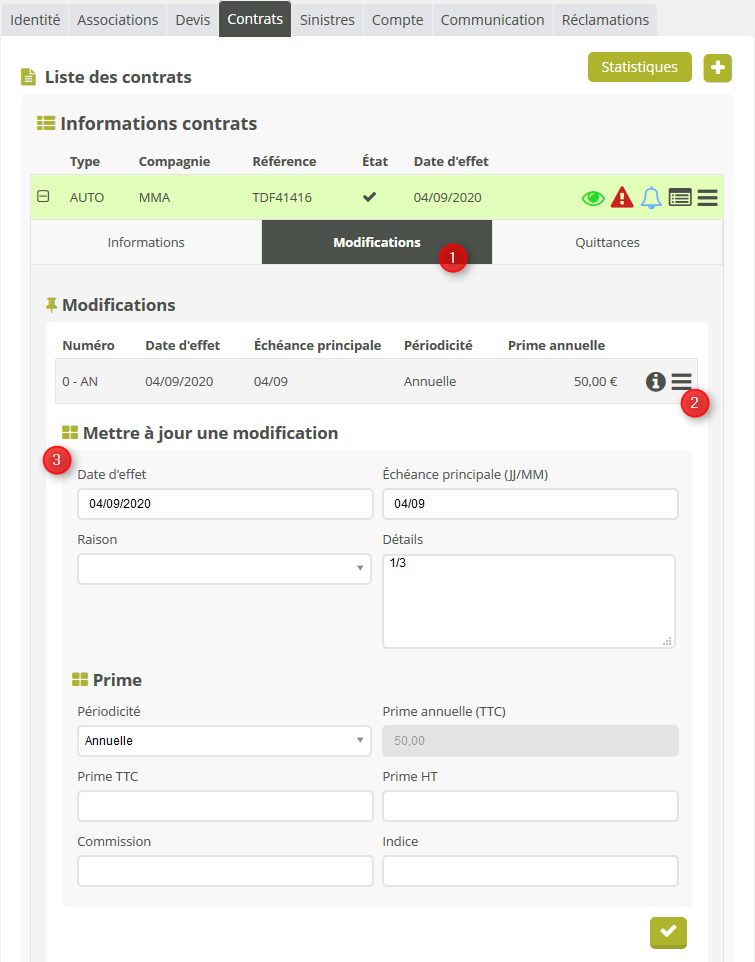Click the info icon on modification 0 - AN
The width and height of the screenshot is (755, 962).
click(x=656, y=381)
